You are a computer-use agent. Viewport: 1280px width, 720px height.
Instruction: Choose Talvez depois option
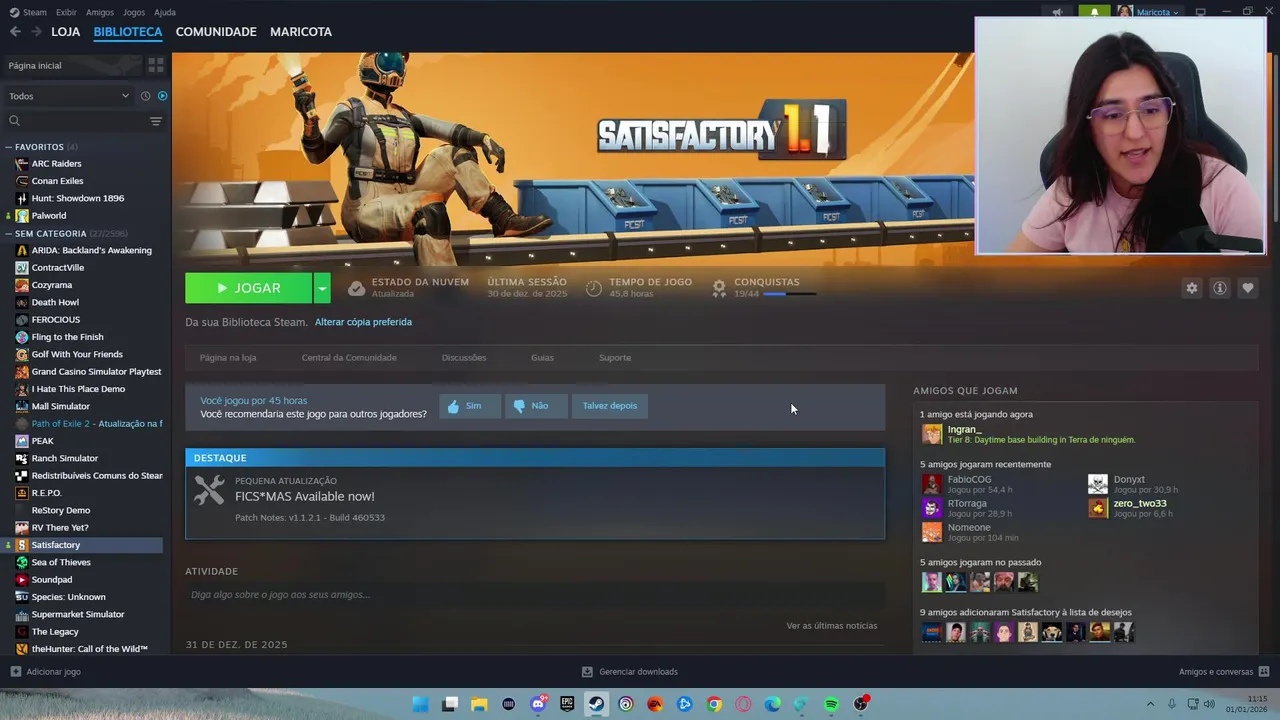pyautogui.click(x=610, y=406)
